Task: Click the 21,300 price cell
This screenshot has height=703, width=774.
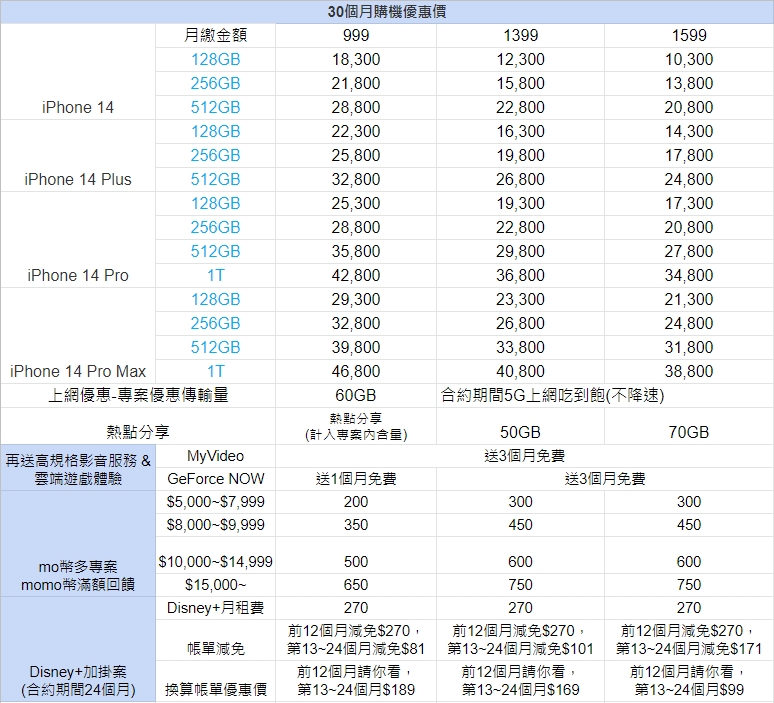Action: (x=689, y=300)
